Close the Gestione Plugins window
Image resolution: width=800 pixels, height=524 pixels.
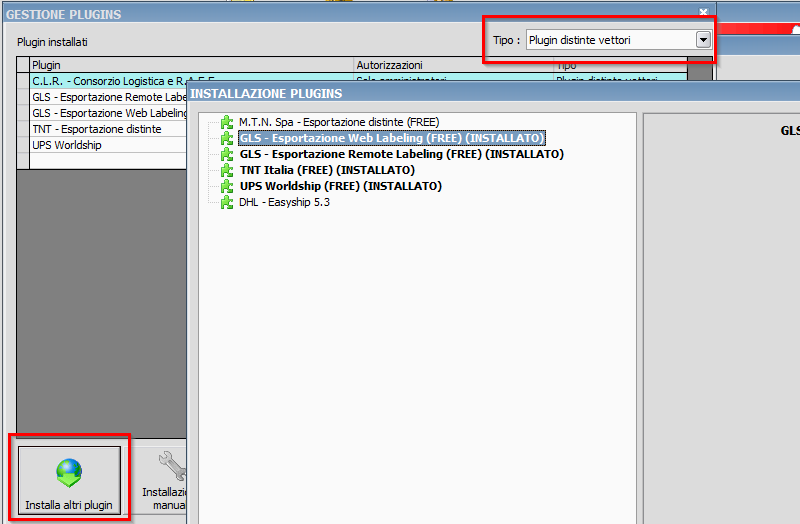704,12
